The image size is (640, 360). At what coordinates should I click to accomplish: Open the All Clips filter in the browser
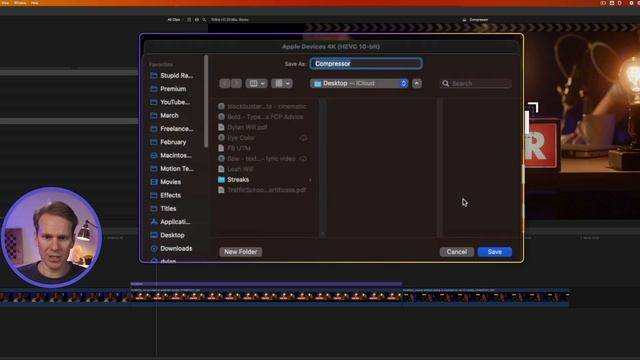[x=174, y=20]
